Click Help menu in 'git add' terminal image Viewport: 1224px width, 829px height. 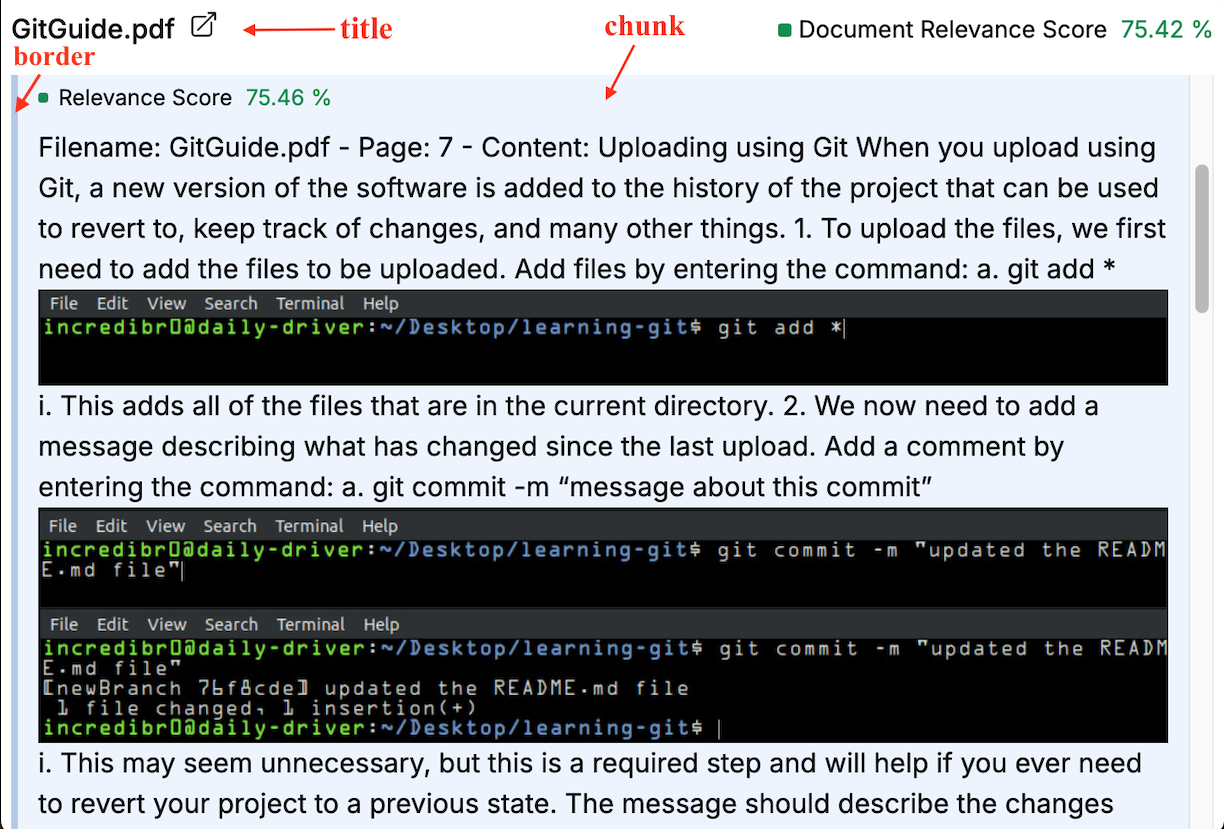(380, 304)
